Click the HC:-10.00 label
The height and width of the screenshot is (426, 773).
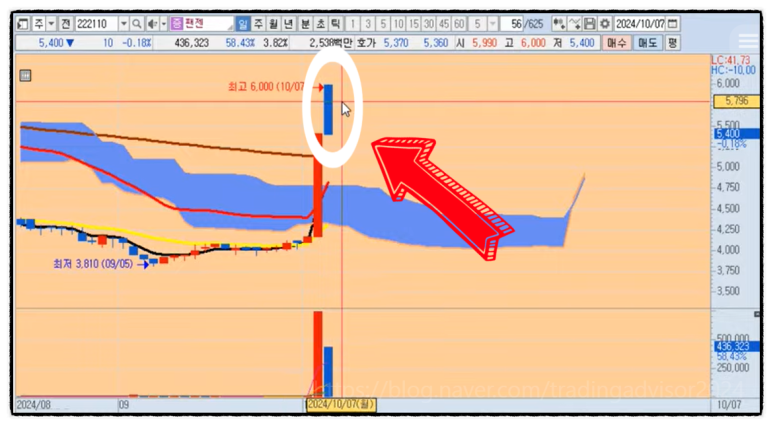(733, 70)
